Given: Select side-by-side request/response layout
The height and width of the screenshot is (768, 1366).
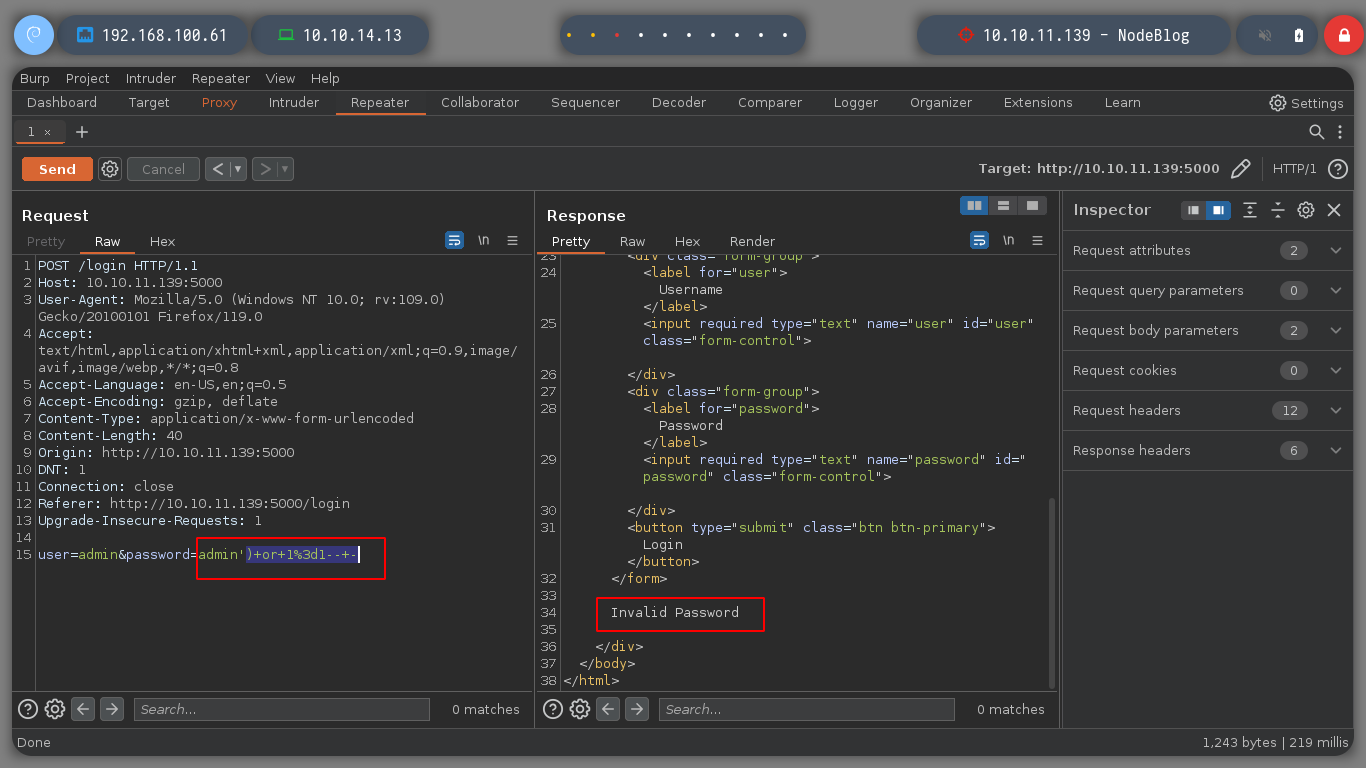Looking at the screenshot, I should 974,205.
